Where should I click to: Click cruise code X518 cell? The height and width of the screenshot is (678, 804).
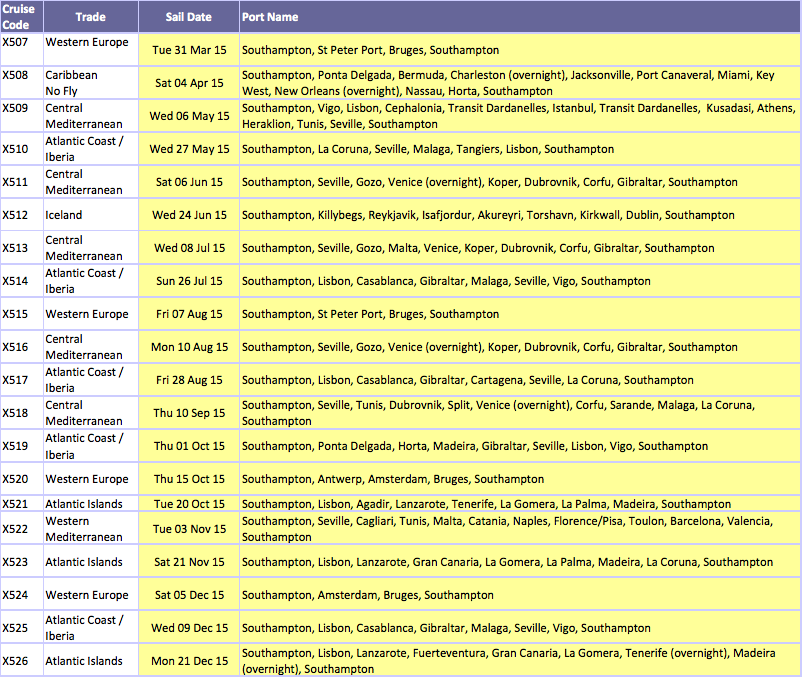click(x=21, y=413)
